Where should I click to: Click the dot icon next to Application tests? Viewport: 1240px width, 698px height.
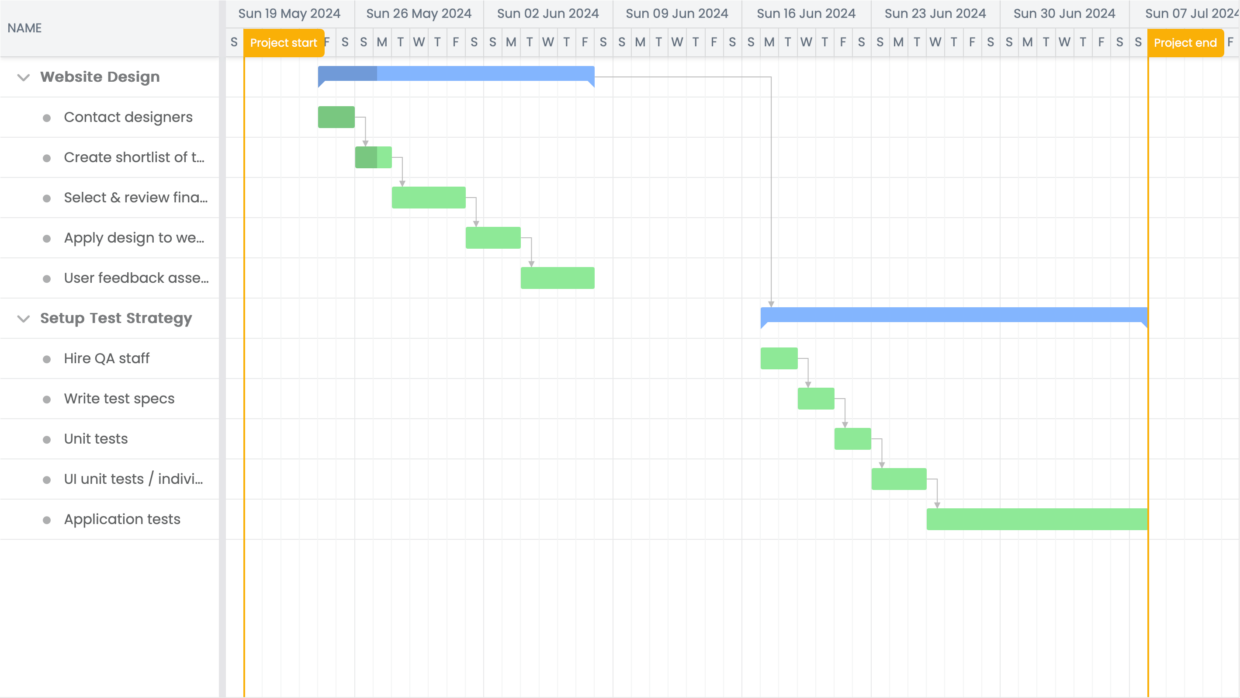[x=48, y=519]
